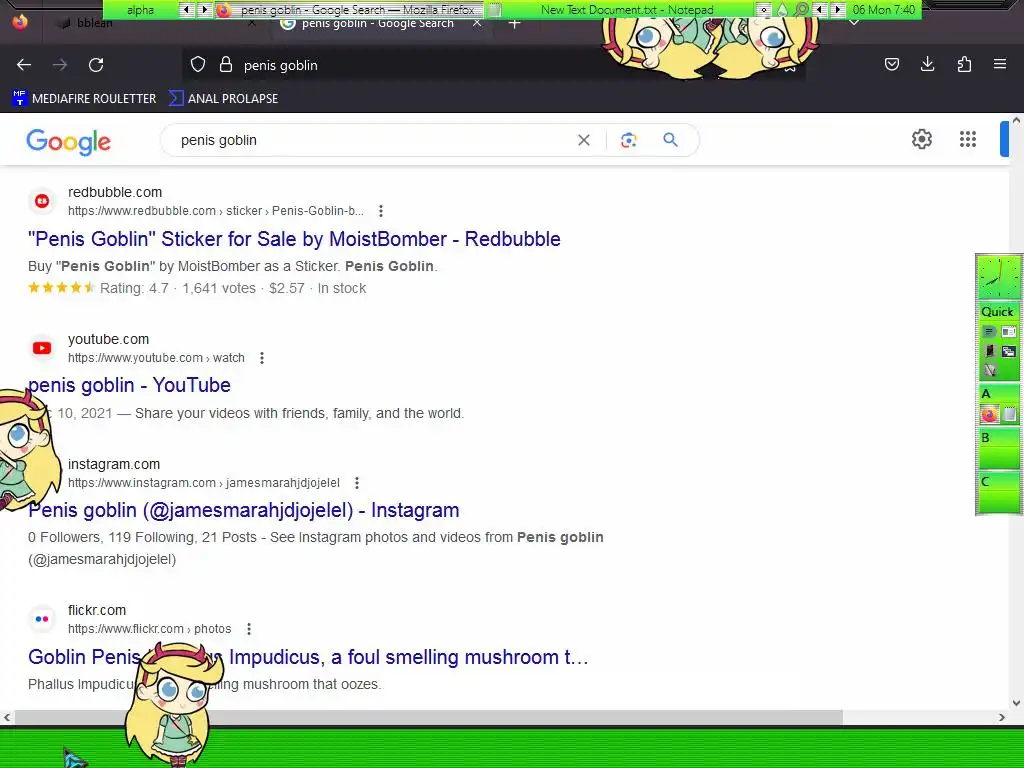Click the Flickr site favicon
Screen dimensions: 1024x768
coord(42,619)
